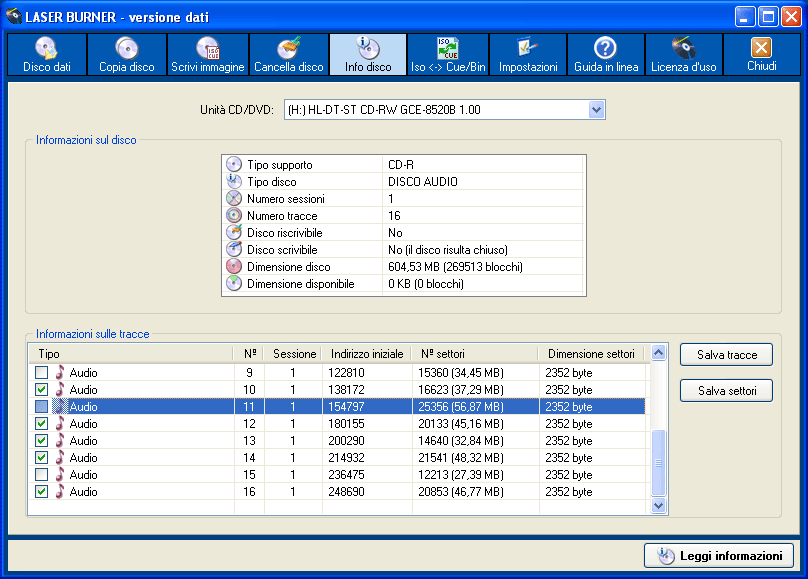Sort tracks by the Tipo column header
The height and width of the screenshot is (579, 808).
tap(132, 354)
